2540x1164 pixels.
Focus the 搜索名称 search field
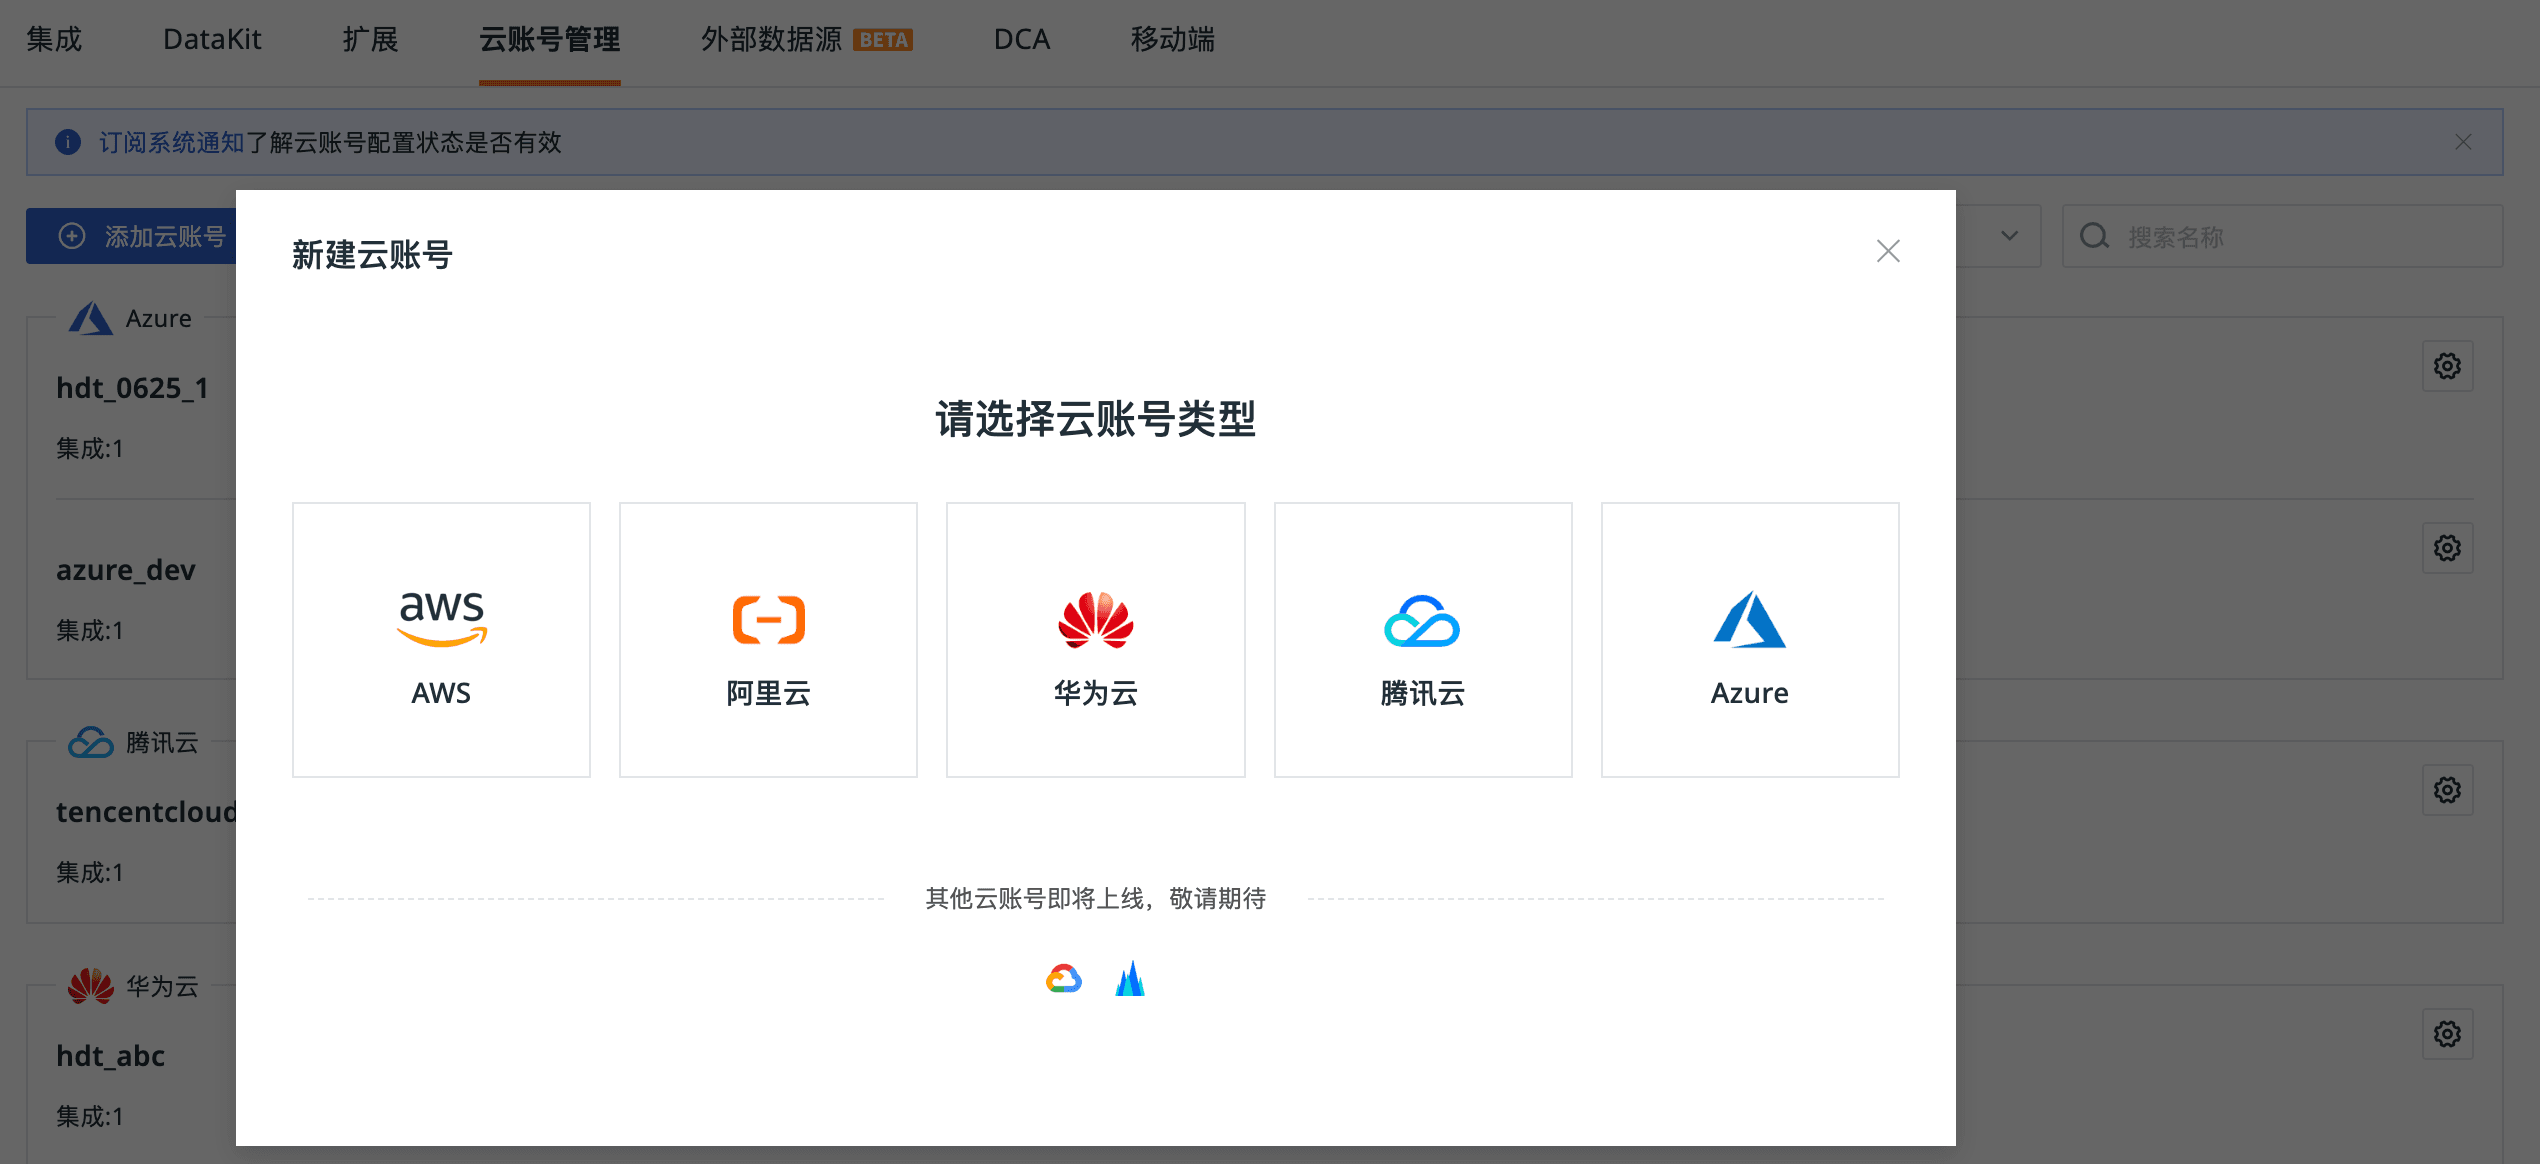click(2283, 237)
